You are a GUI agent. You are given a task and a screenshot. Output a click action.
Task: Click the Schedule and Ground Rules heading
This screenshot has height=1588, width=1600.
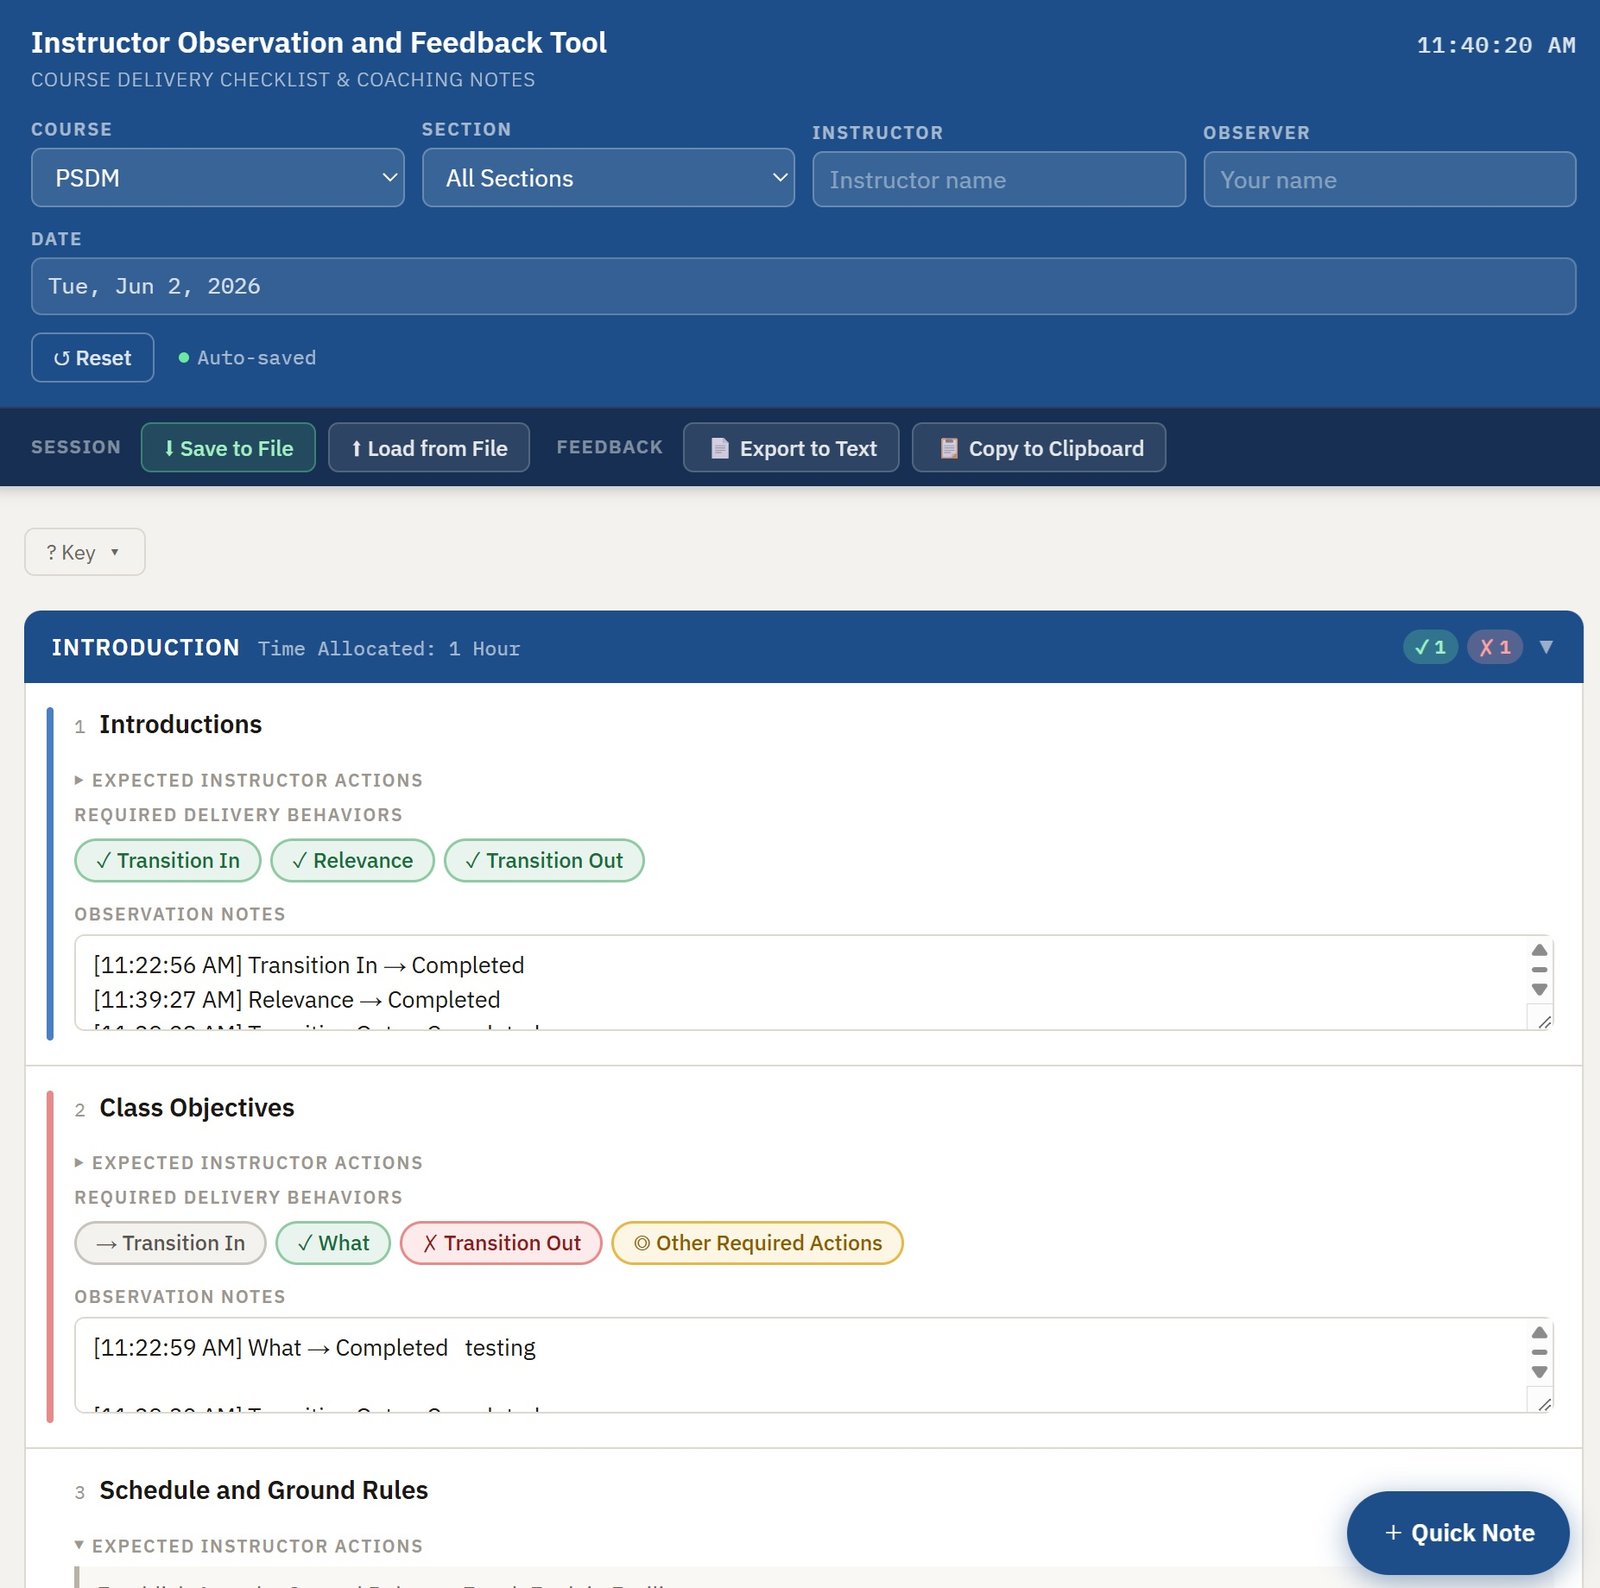[264, 1491]
